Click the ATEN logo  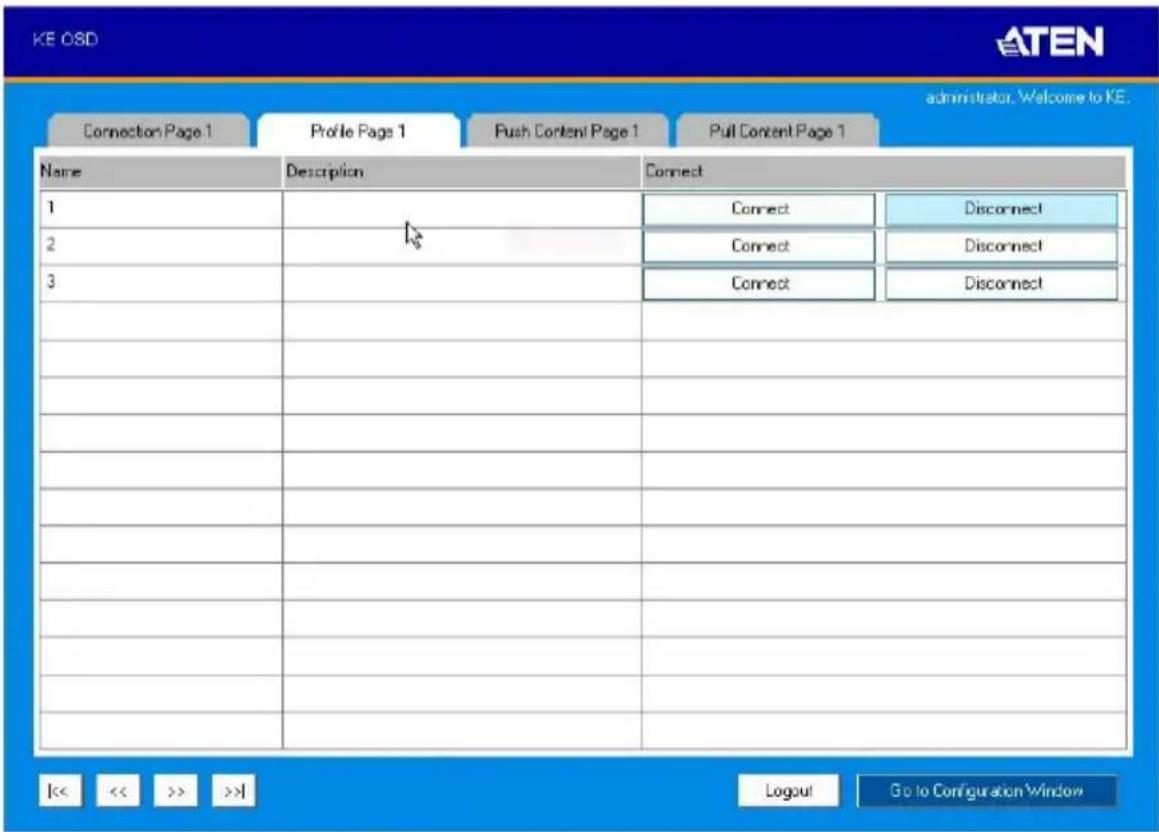tap(1050, 41)
